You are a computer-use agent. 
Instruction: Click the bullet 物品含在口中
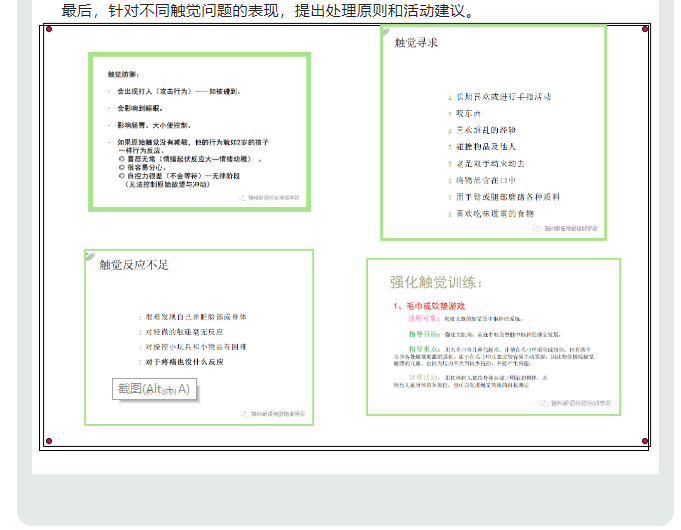484,180
